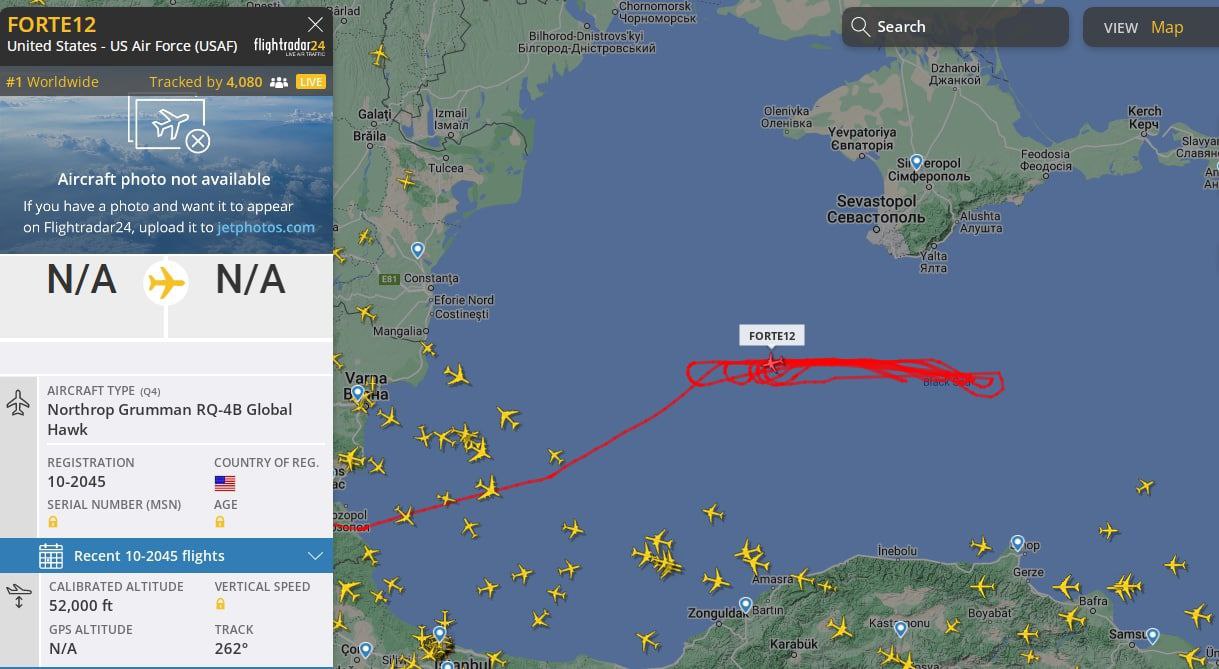Viewport: 1219px width, 669px height.
Task: Click the search magnifier icon
Action: click(x=860, y=27)
